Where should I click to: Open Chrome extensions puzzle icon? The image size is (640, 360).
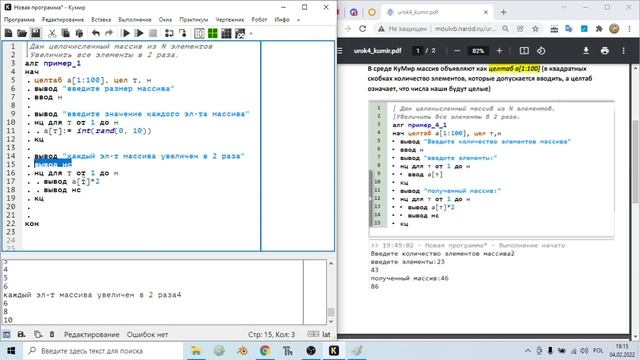599,29
